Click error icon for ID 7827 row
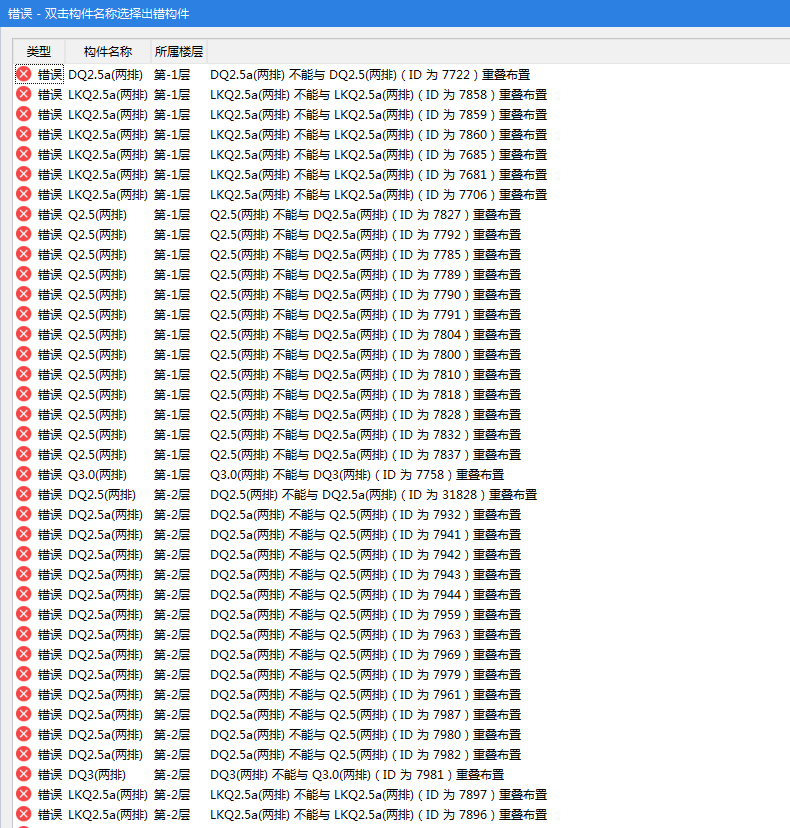The width and height of the screenshot is (790, 828). [x=24, y=214]
